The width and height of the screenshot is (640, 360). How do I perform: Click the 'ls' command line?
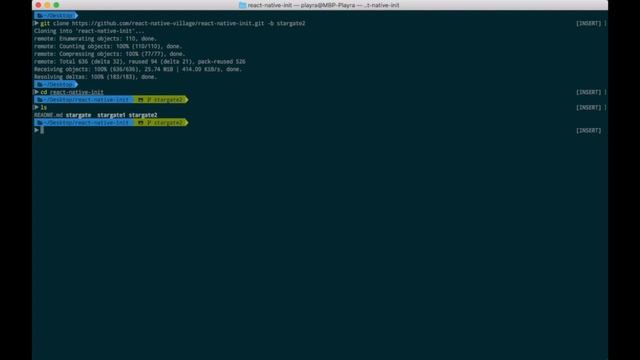pyautogui.click(x=44, y=107)
